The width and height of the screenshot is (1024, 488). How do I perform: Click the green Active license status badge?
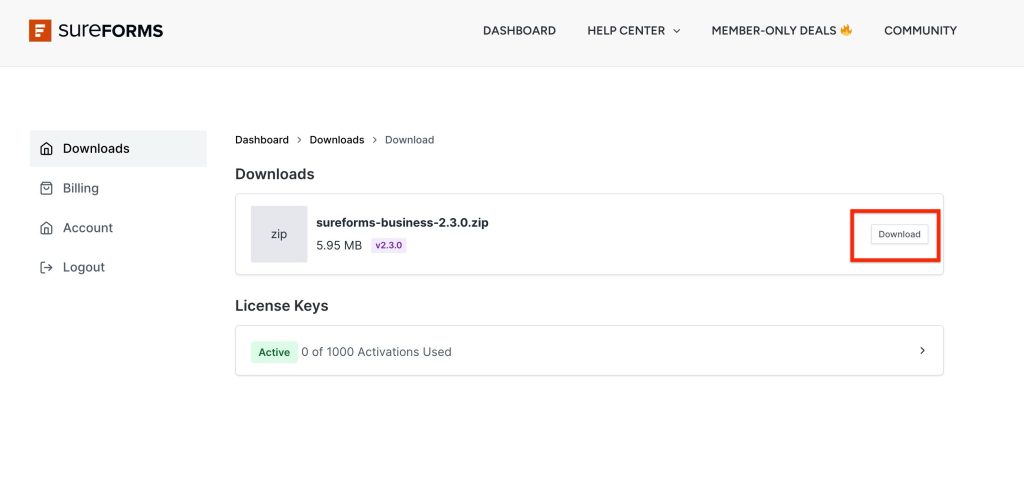pyautogui.click(x=274, y=352)
